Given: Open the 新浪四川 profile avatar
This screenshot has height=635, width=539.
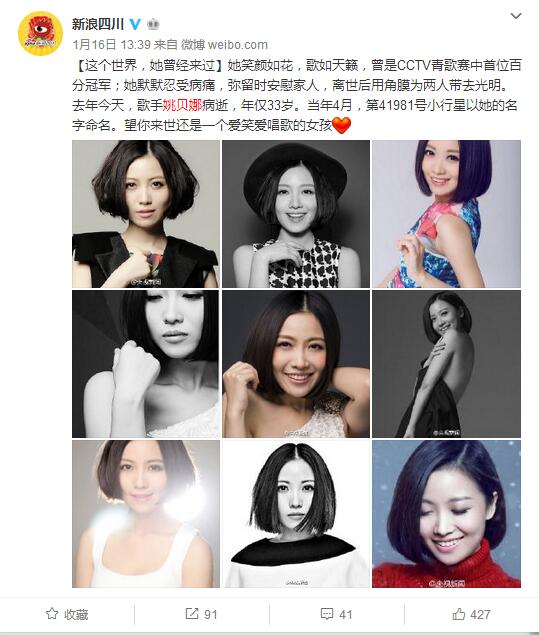Looking at the screenshot, I should [40, 33].
